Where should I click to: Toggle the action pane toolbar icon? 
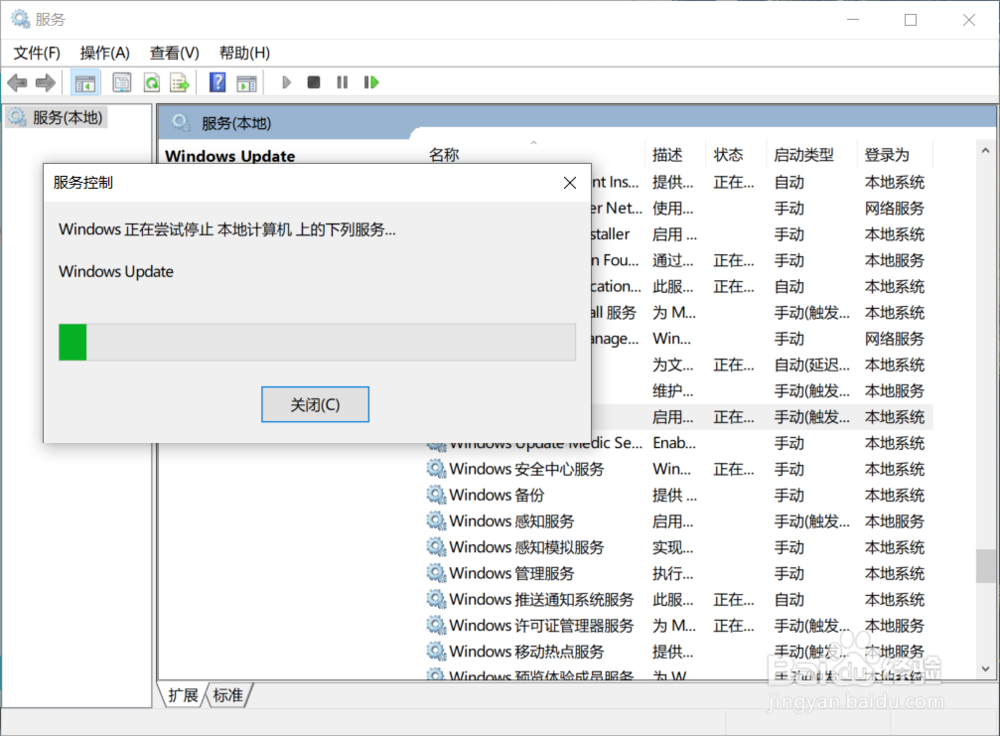[246, 82]
